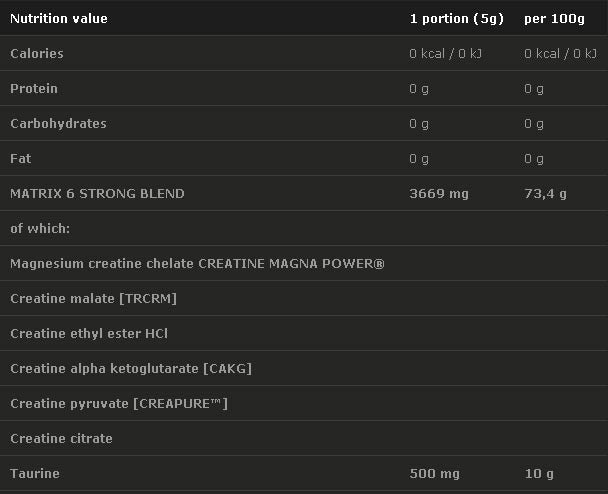608x494 pixels.
Task: Click the "per 100g" column header
Action: [x=553, y=18]
